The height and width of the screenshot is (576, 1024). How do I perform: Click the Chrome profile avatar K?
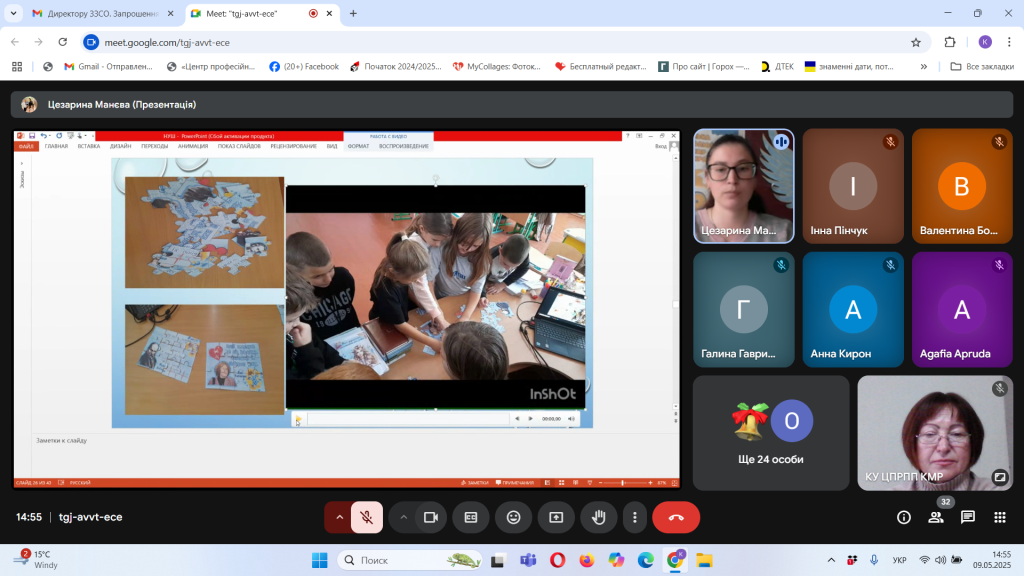[x=985, y=42]
